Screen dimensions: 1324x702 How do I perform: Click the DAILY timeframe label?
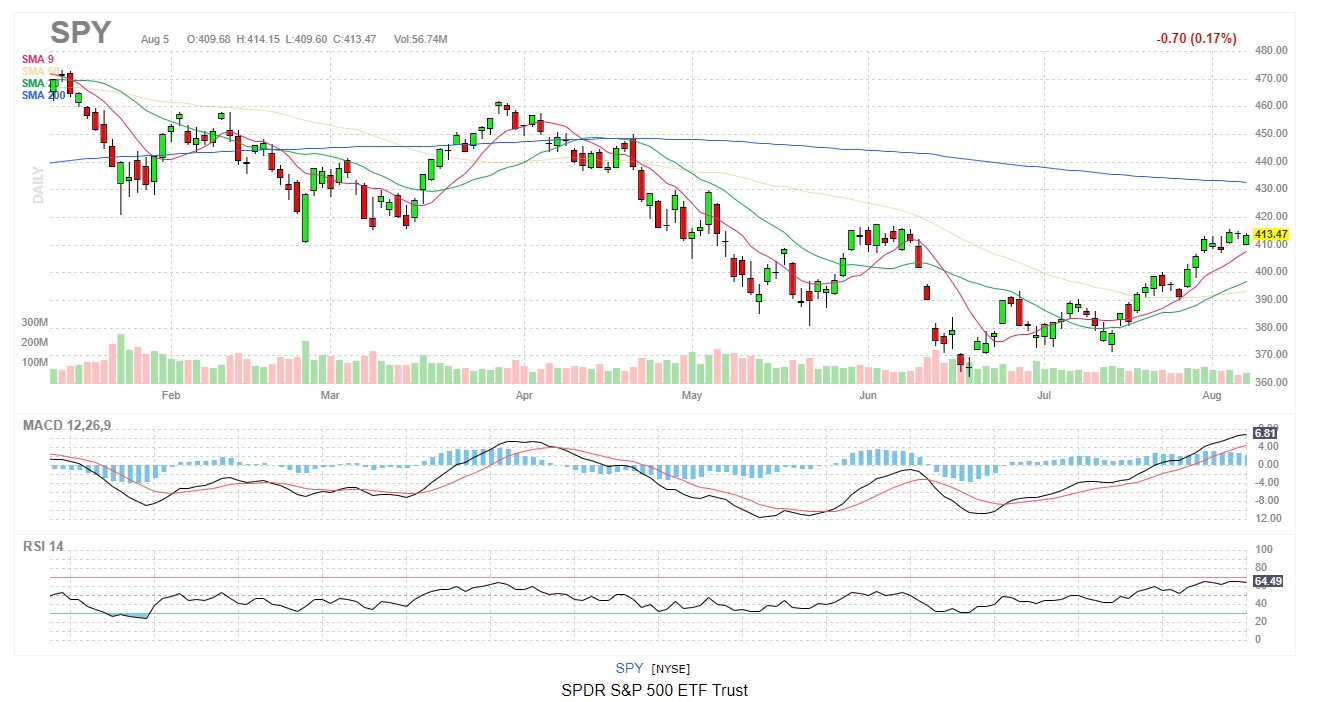tap(38, 185)
